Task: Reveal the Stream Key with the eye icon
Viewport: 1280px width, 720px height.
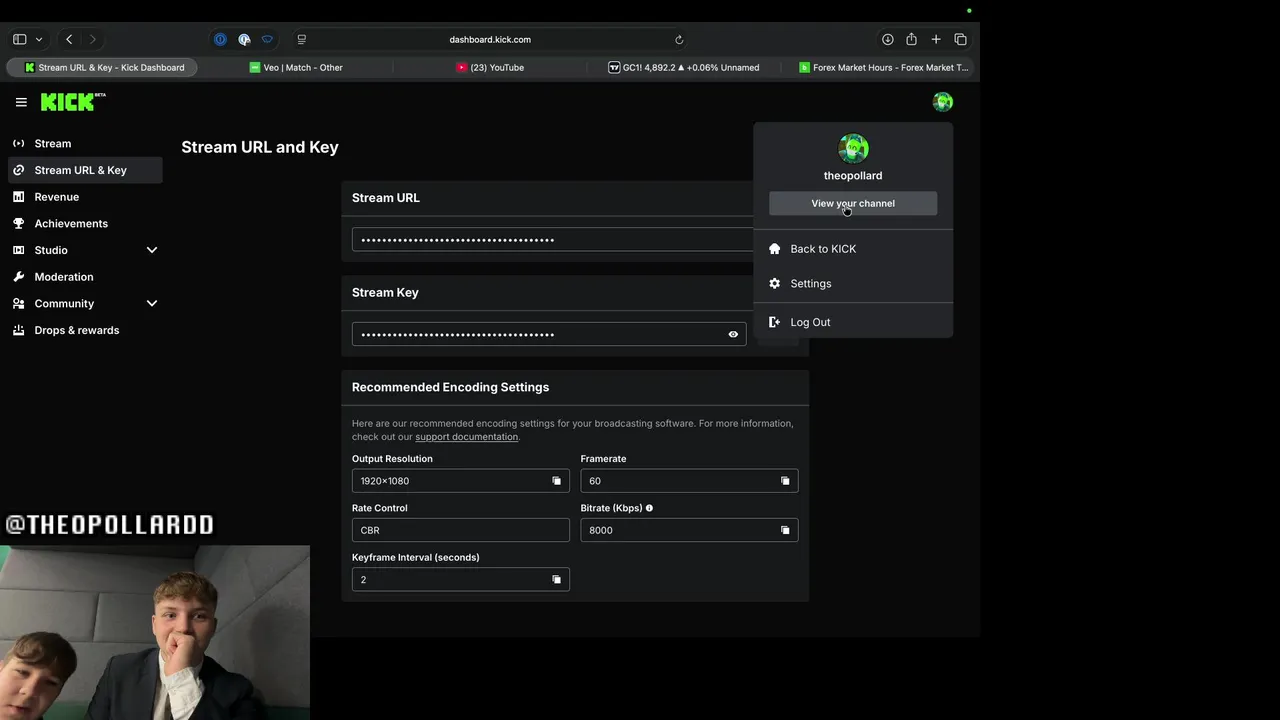Action: [x=733, y=335]
